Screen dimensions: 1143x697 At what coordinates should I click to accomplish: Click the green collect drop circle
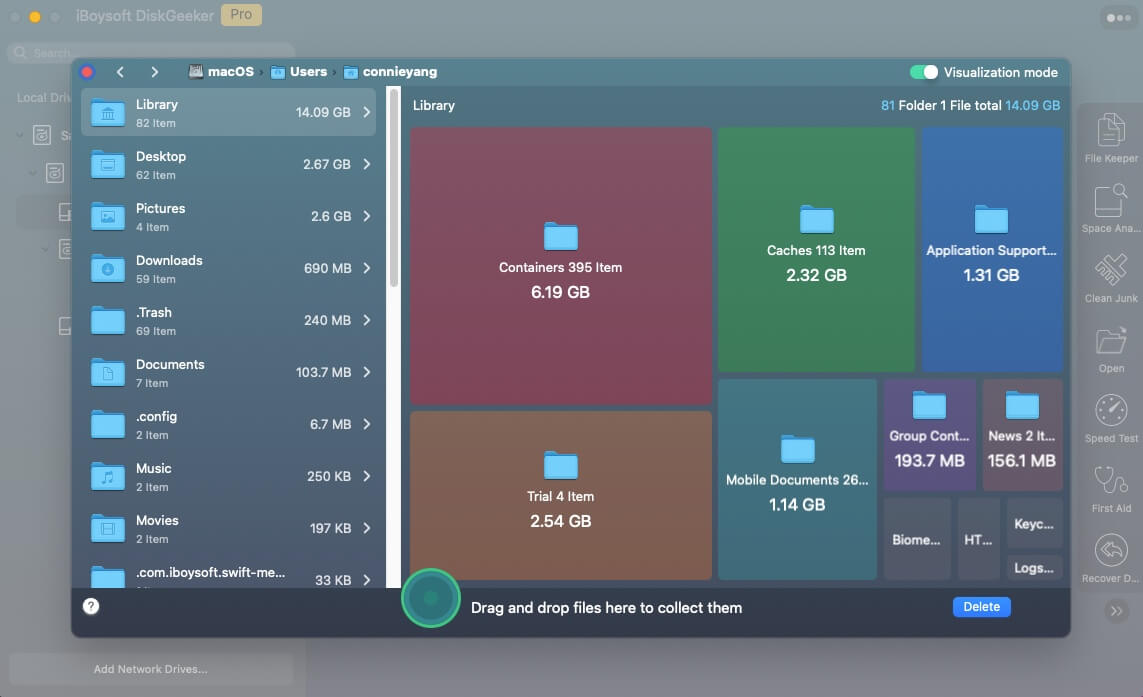pos(430,597)
